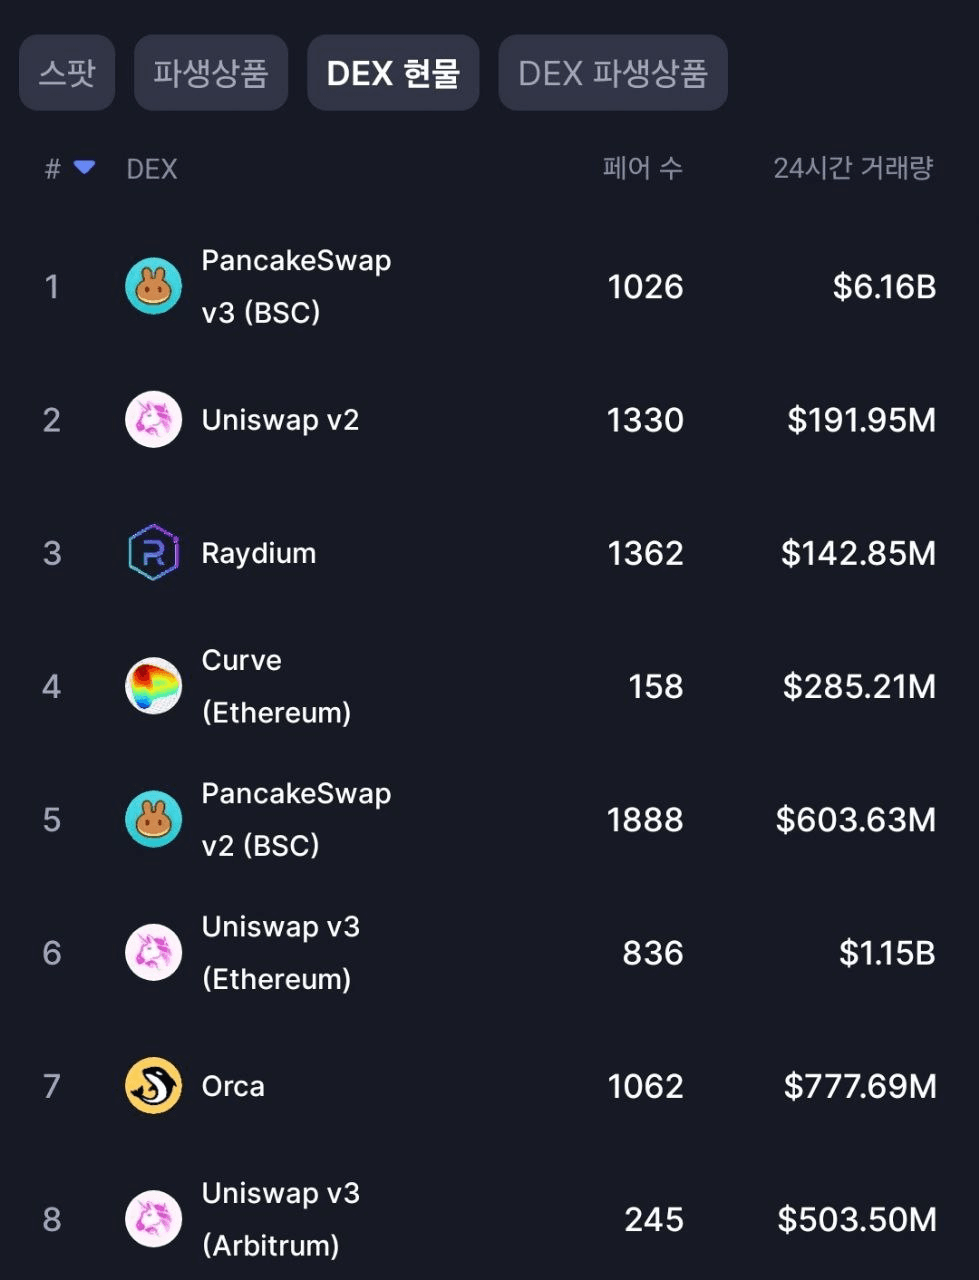Click the Uniswap v3 (Arbitrum) unicorn logo
Screen dimensions: 979x1280
[153, 1219]
